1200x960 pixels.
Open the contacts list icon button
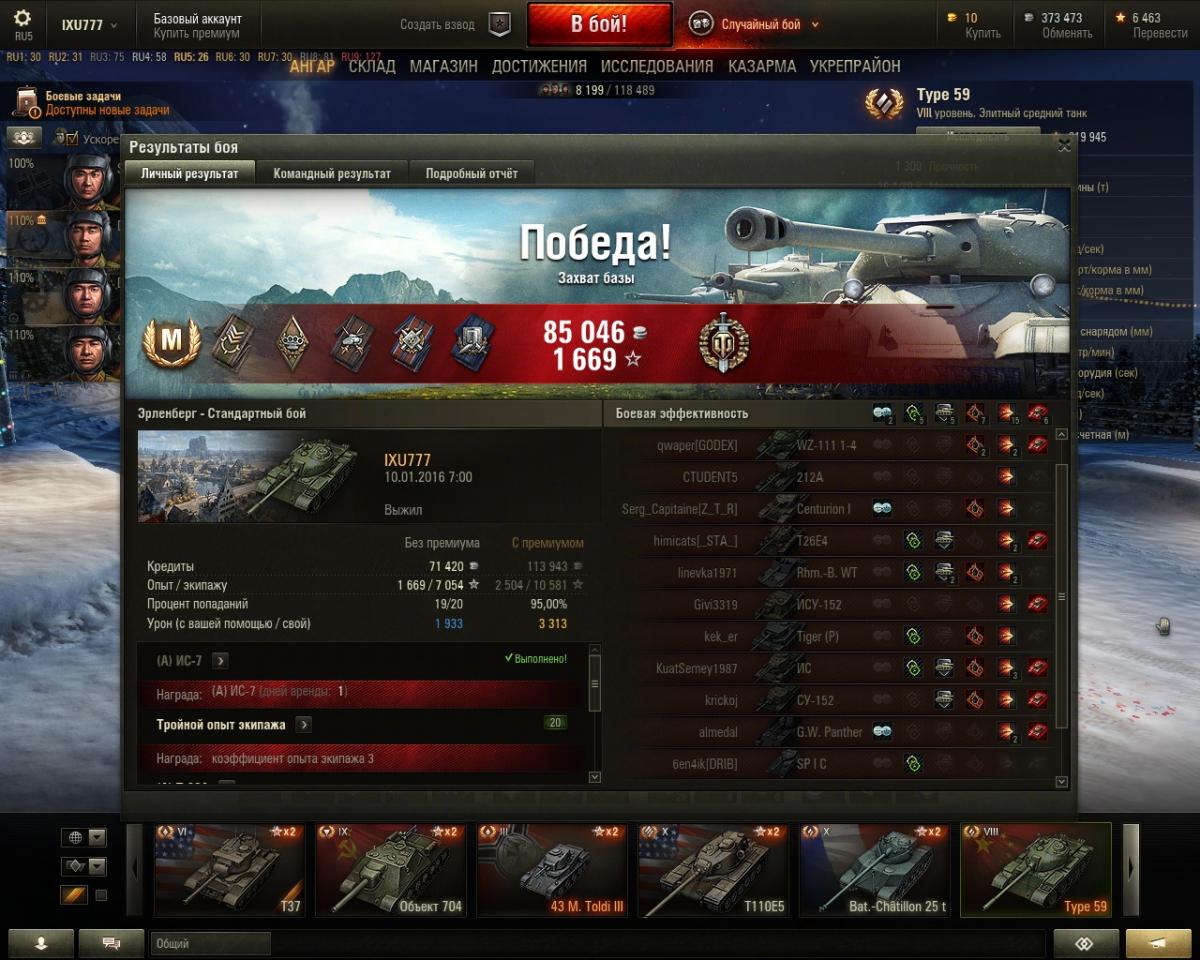(x=41, y=943)
